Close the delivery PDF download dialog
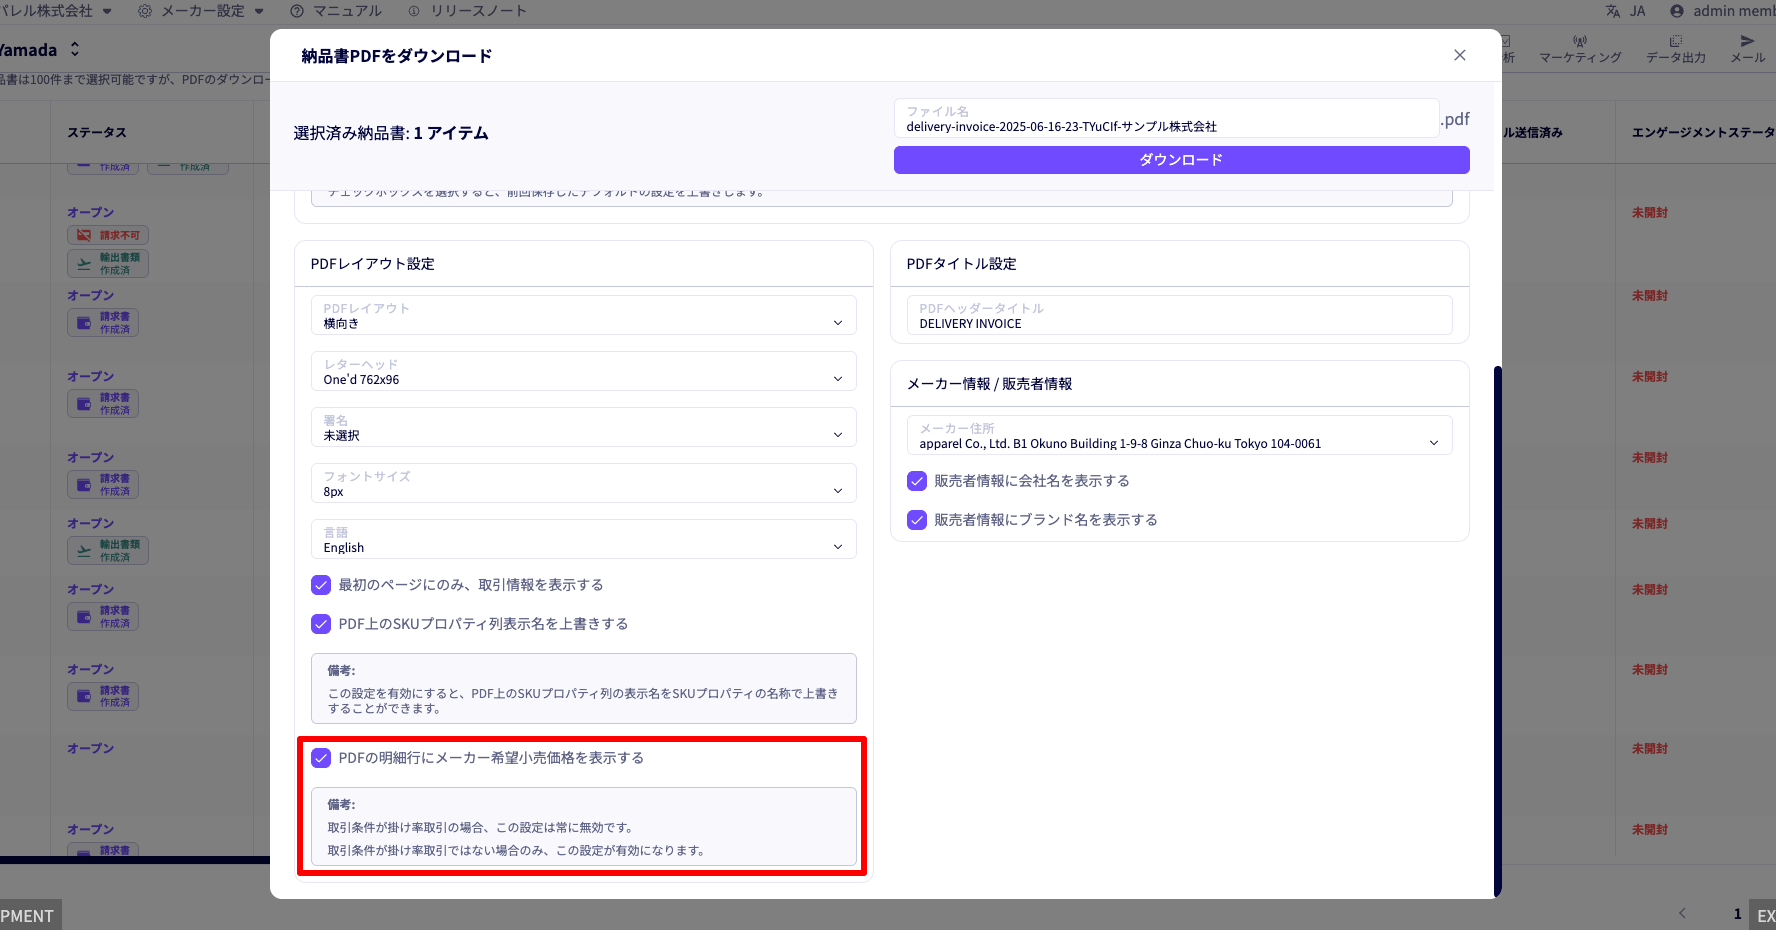1776x930 pixels. click(1459, 55)
